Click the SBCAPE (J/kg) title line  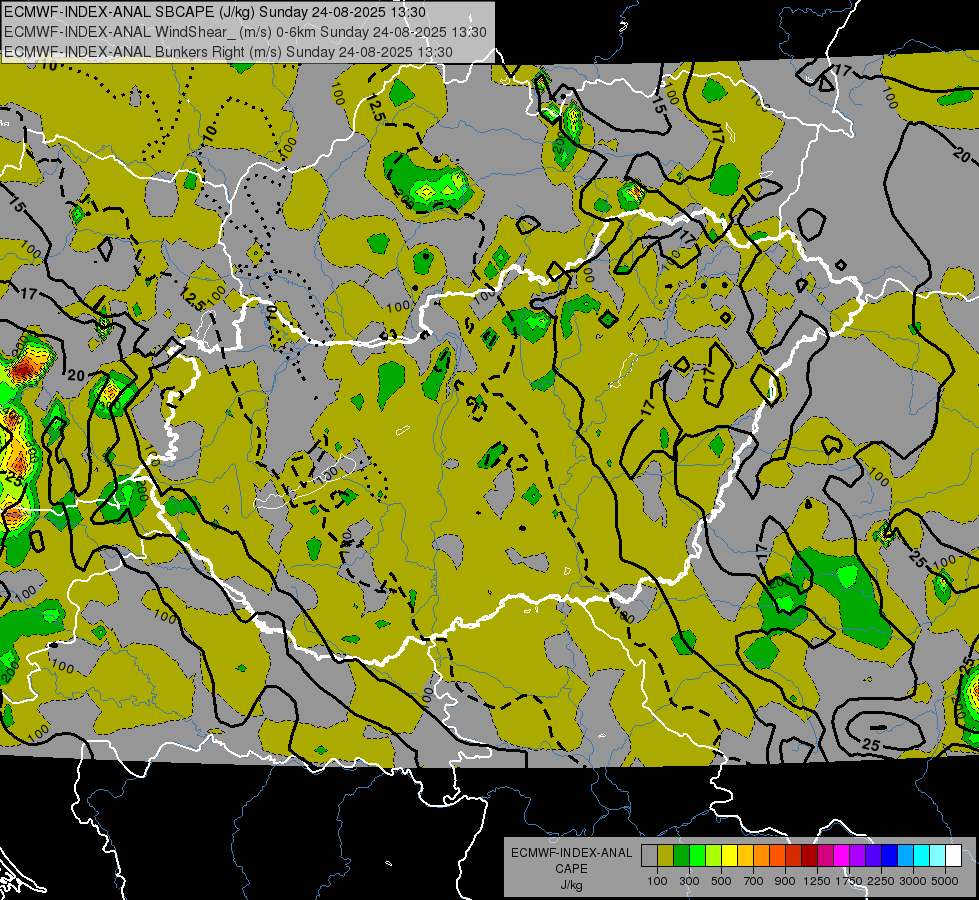(215, 12)
